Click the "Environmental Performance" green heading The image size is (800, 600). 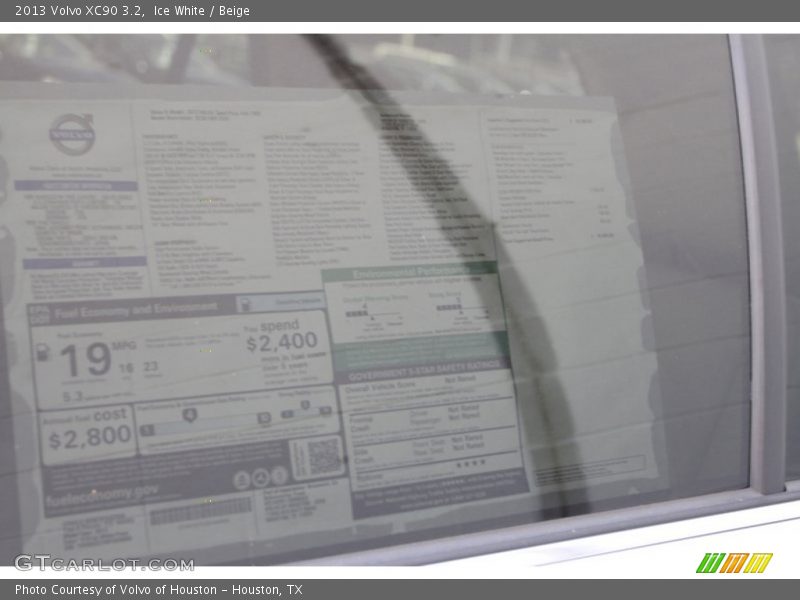(x=408, y=272)
